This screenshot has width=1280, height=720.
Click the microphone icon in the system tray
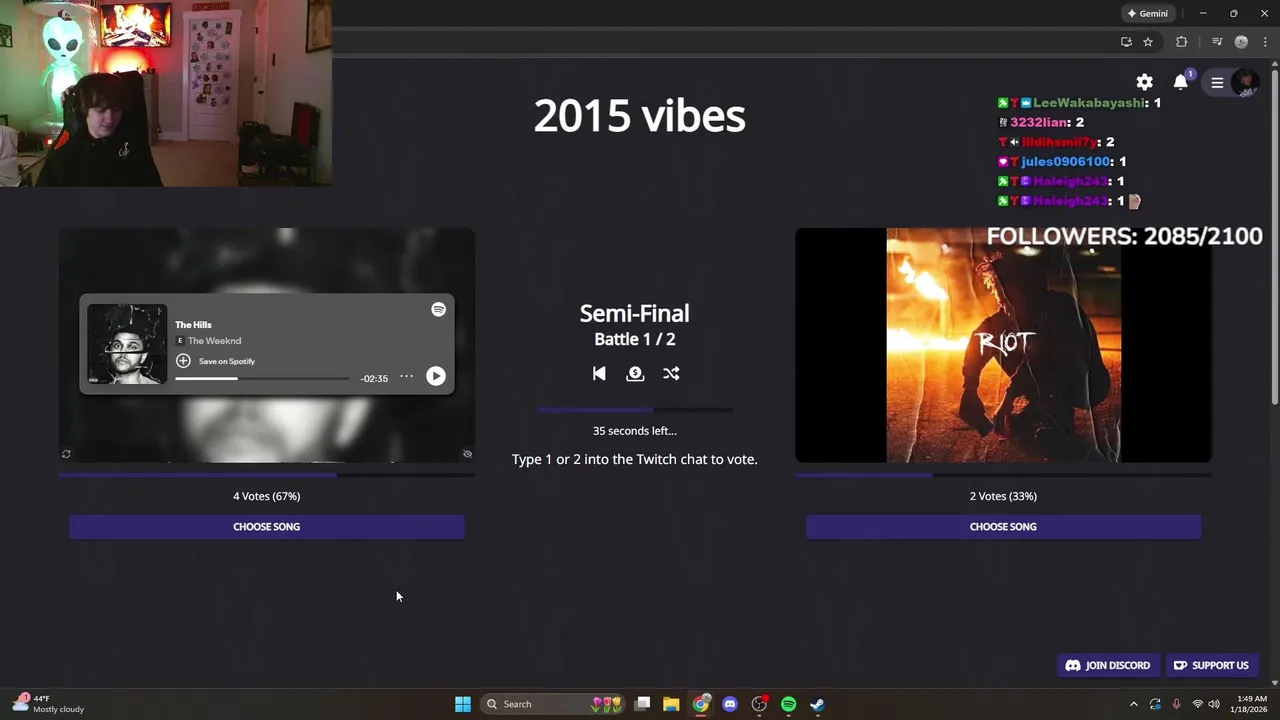tap(1176, 704)
